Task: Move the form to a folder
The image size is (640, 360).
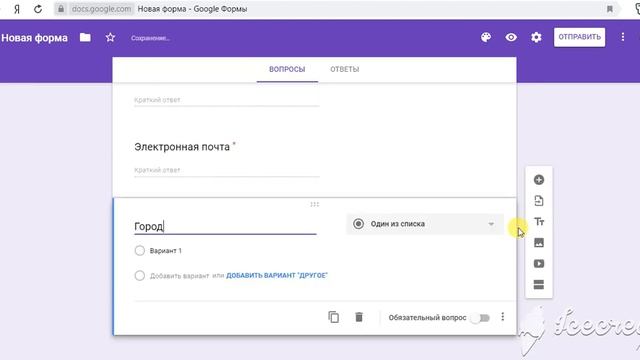Action: 85,38
